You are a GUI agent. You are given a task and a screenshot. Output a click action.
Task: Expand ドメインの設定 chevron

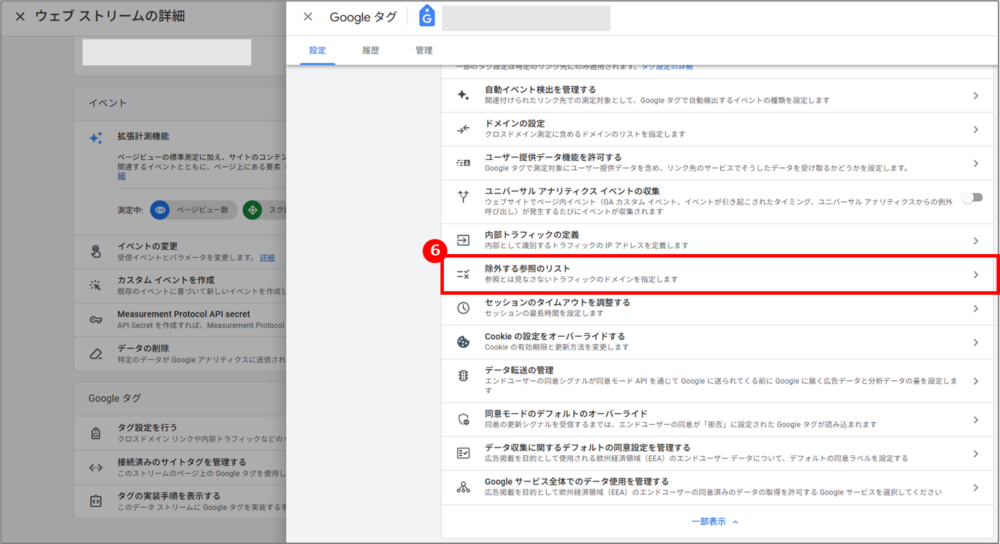976,129
